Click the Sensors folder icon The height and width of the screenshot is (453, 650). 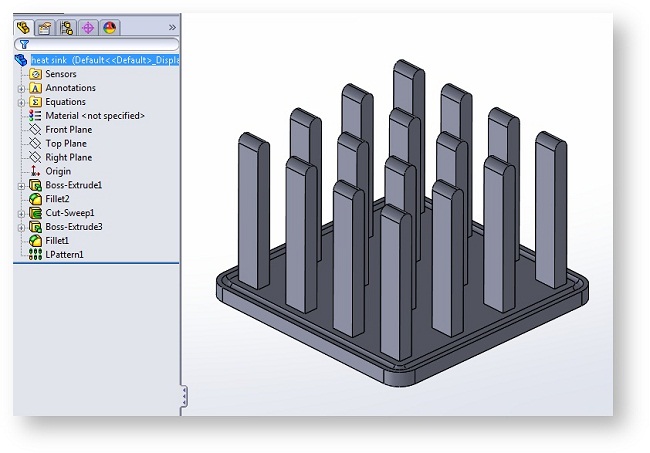(x=36, y=74)
